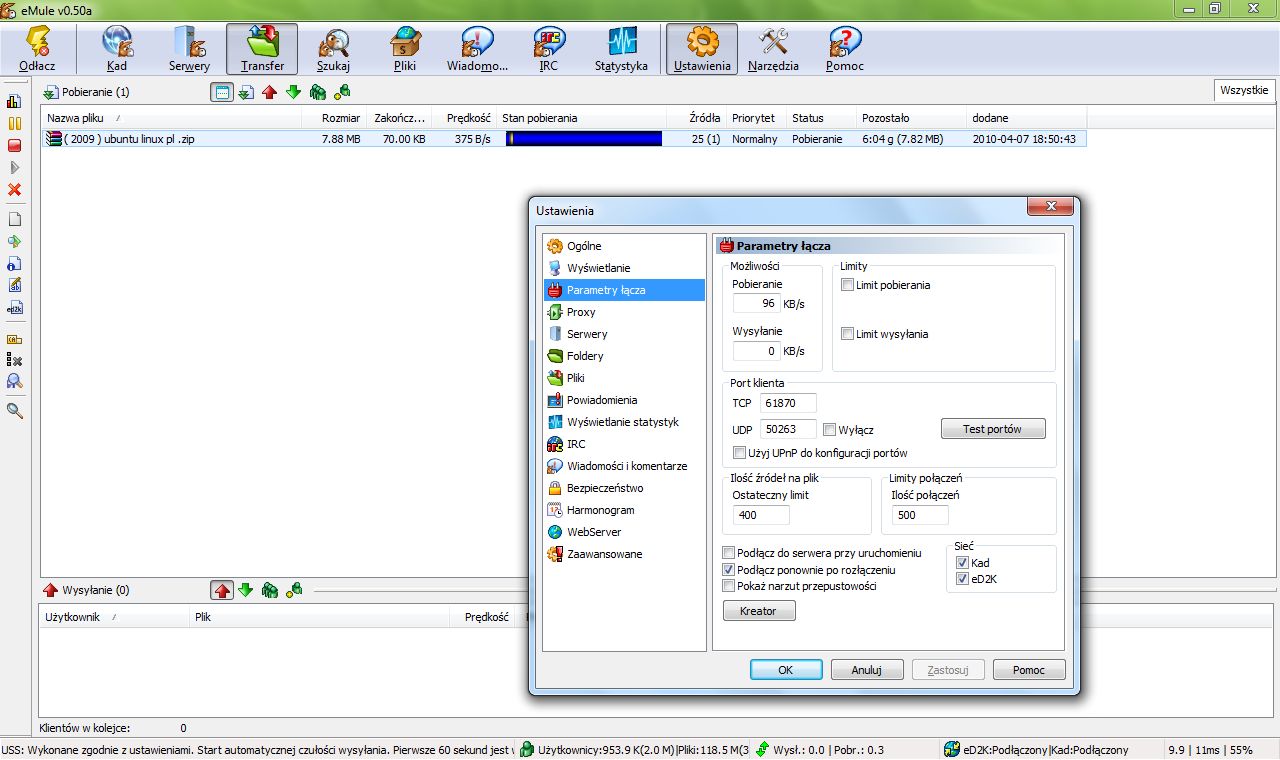Enable Użyj UPnP do konfiguracji portów
Screen dimensions: 1280x760
pyautogui.click(x=740, y=453)
